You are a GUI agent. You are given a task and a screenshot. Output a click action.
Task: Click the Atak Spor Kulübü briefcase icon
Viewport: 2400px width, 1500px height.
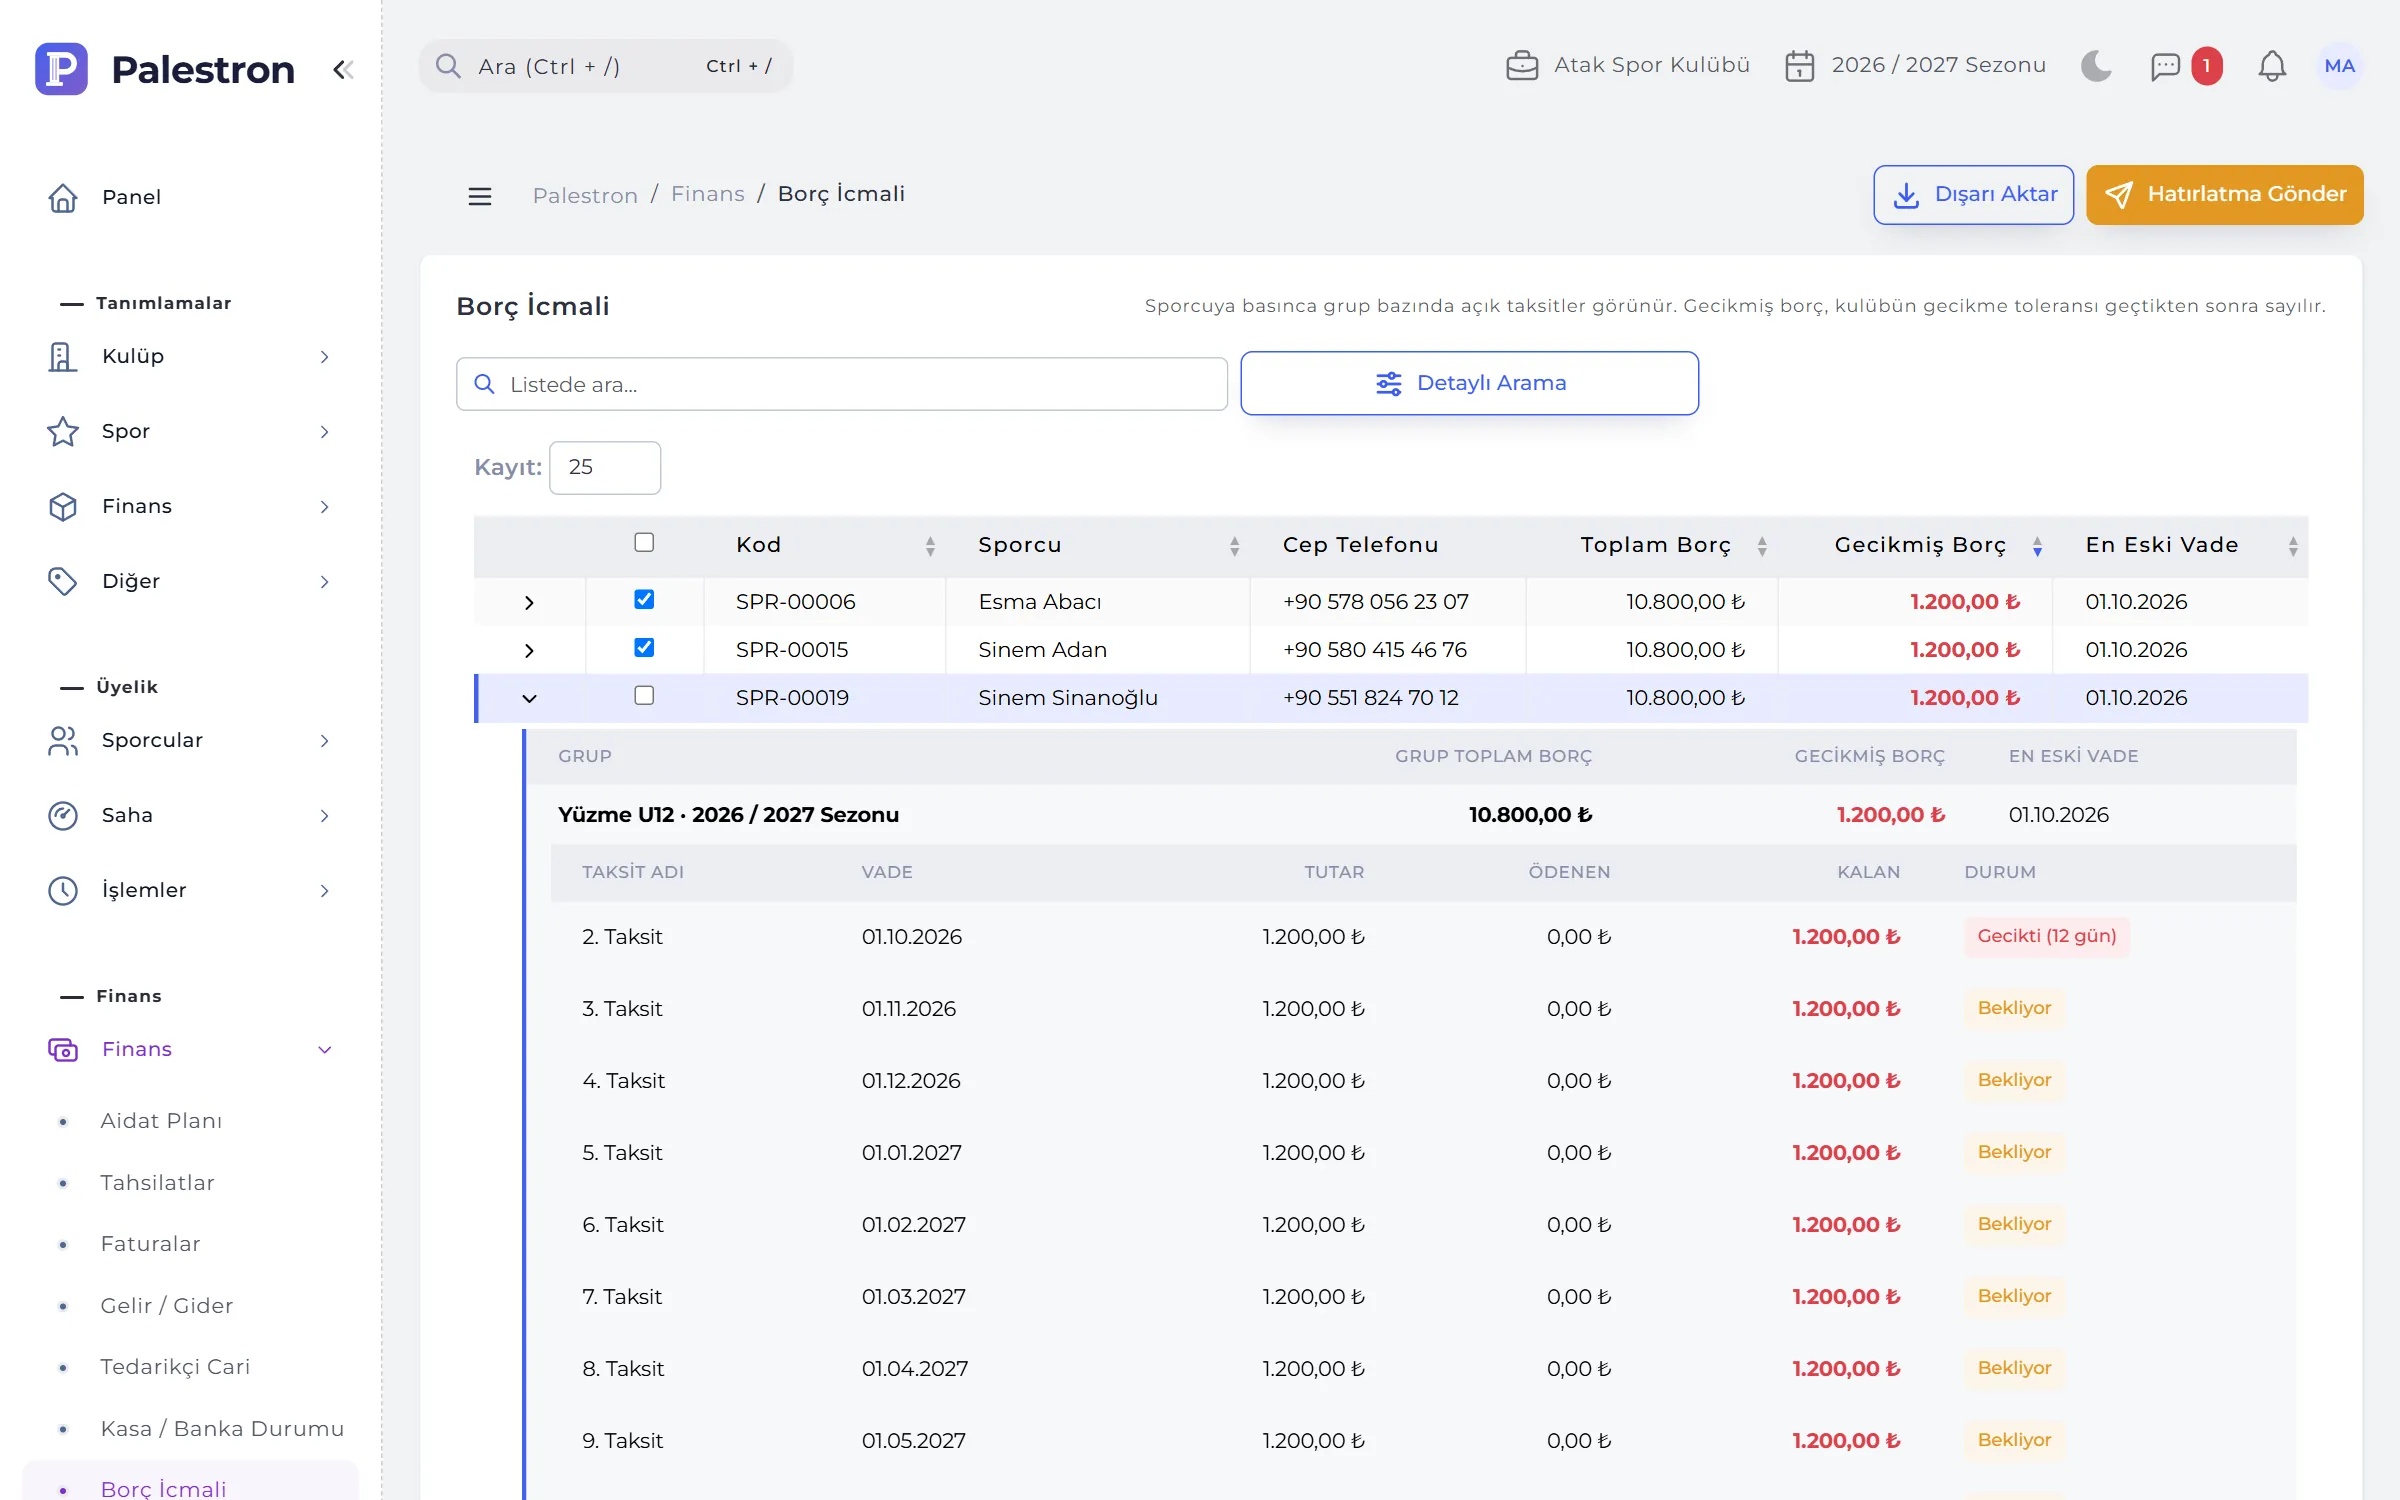pyautogui.click(x=1522, y=66)
